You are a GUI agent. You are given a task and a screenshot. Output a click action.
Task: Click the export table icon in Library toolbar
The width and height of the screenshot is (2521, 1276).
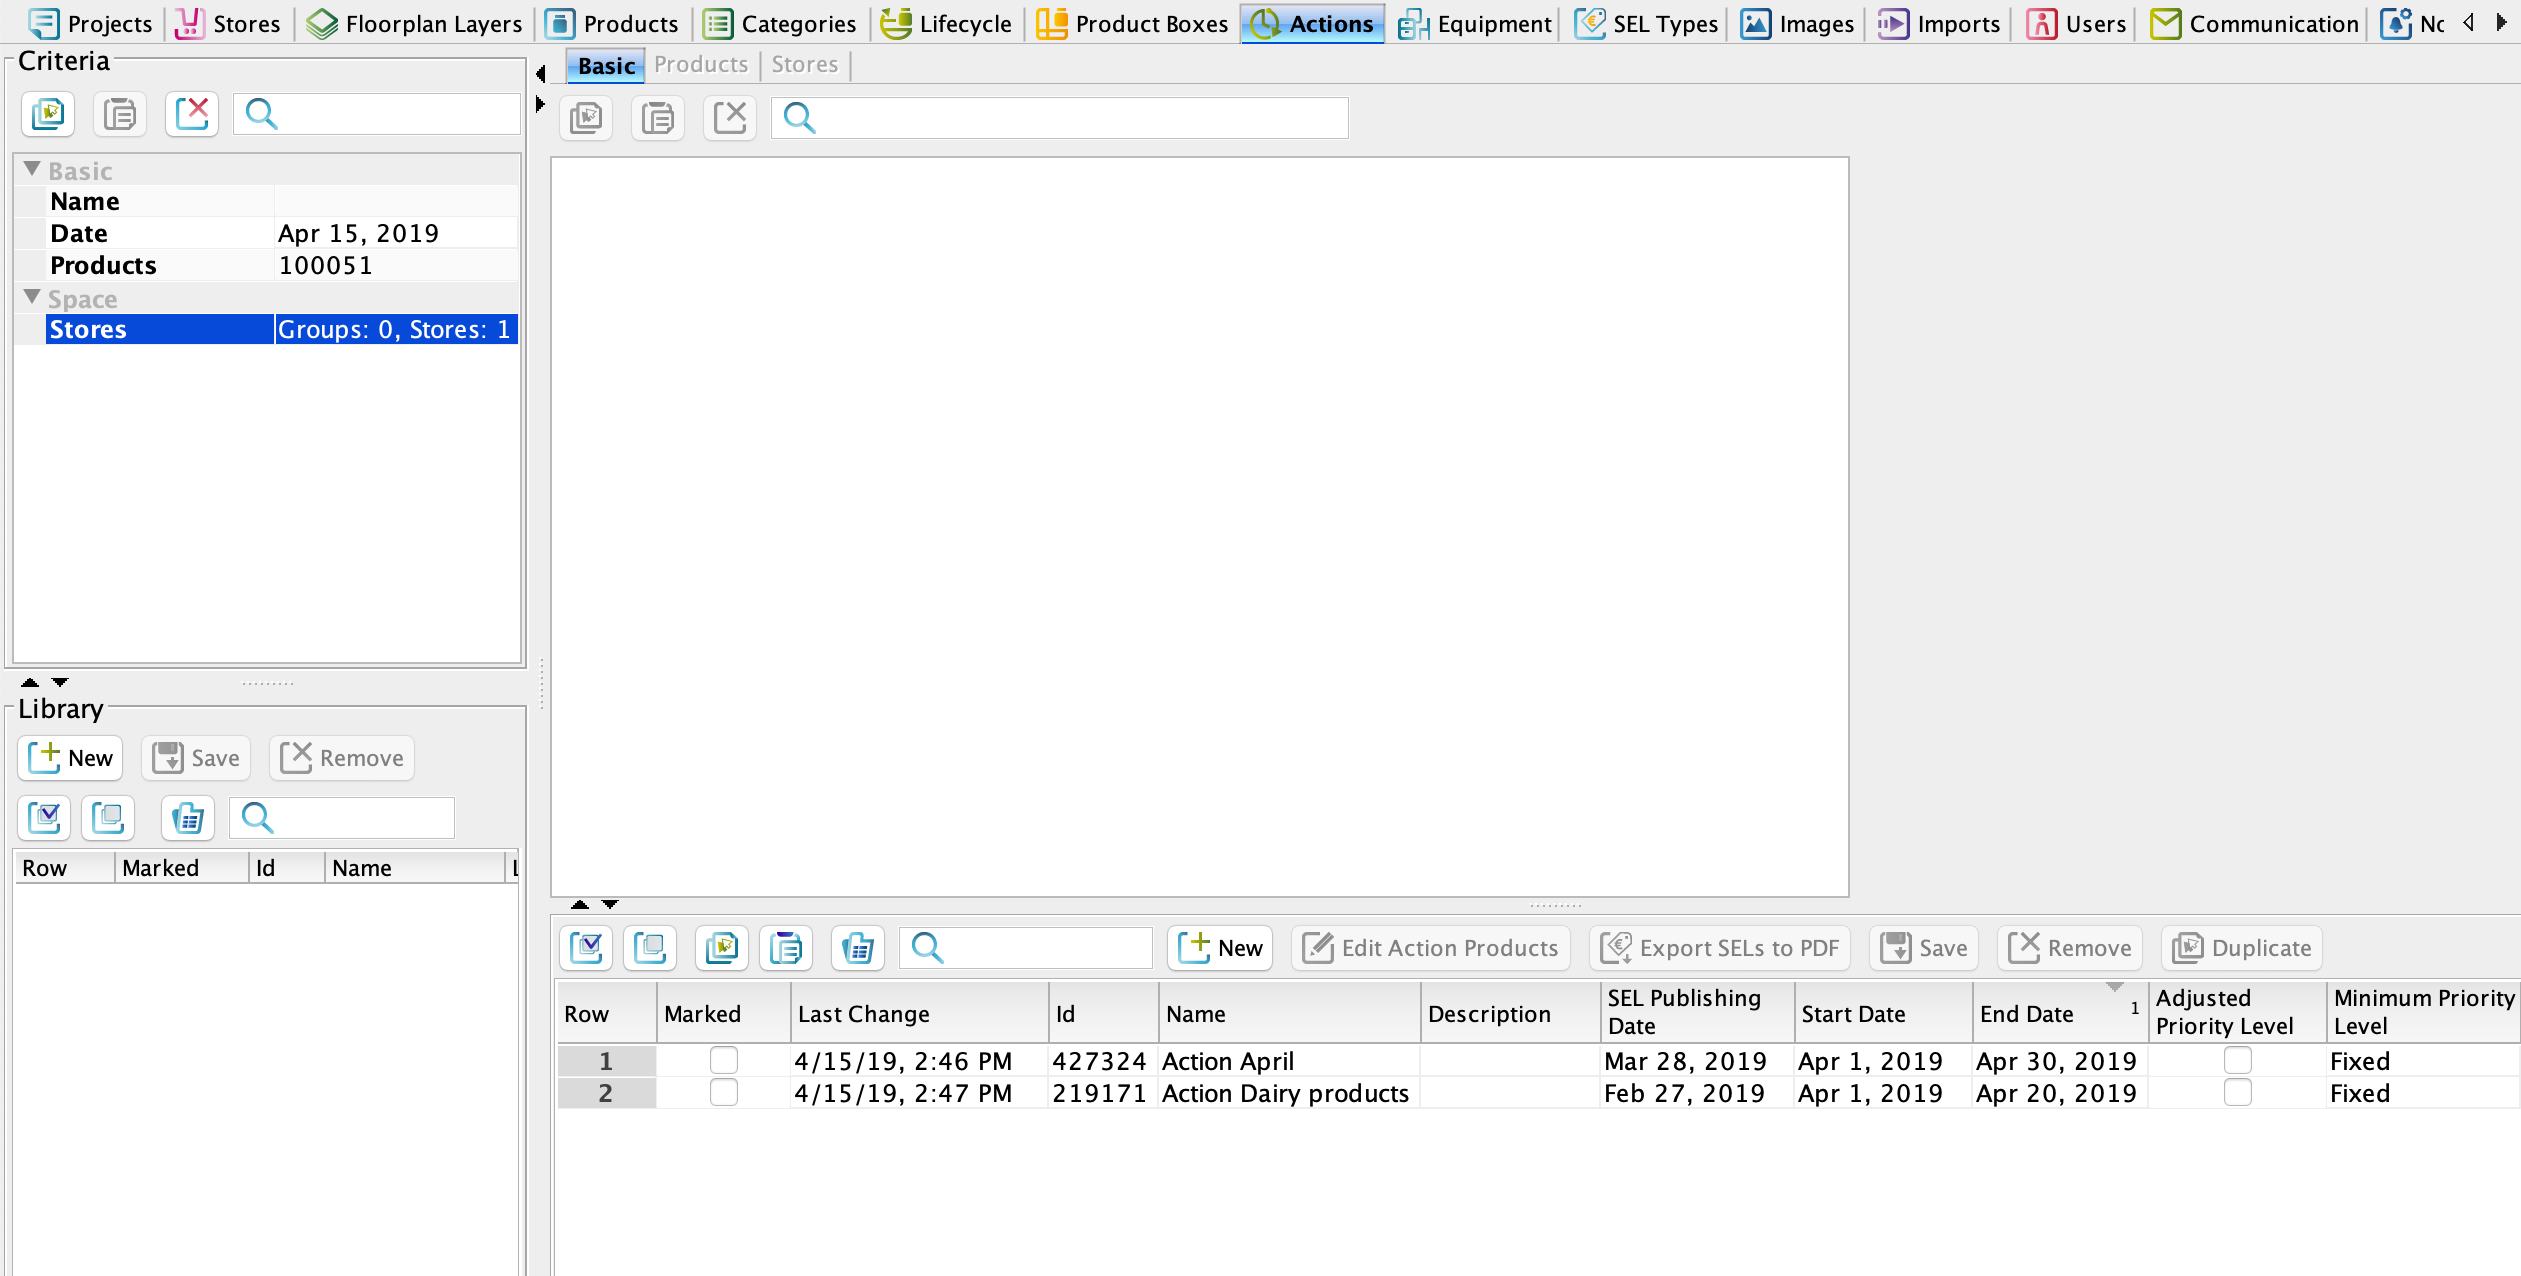point(188,818)
